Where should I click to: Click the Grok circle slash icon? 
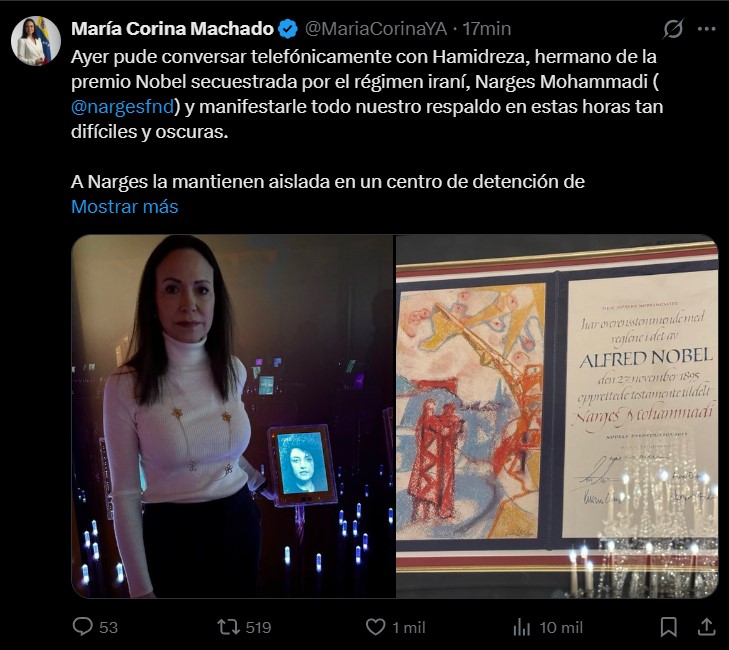click(x=673, y=29)
